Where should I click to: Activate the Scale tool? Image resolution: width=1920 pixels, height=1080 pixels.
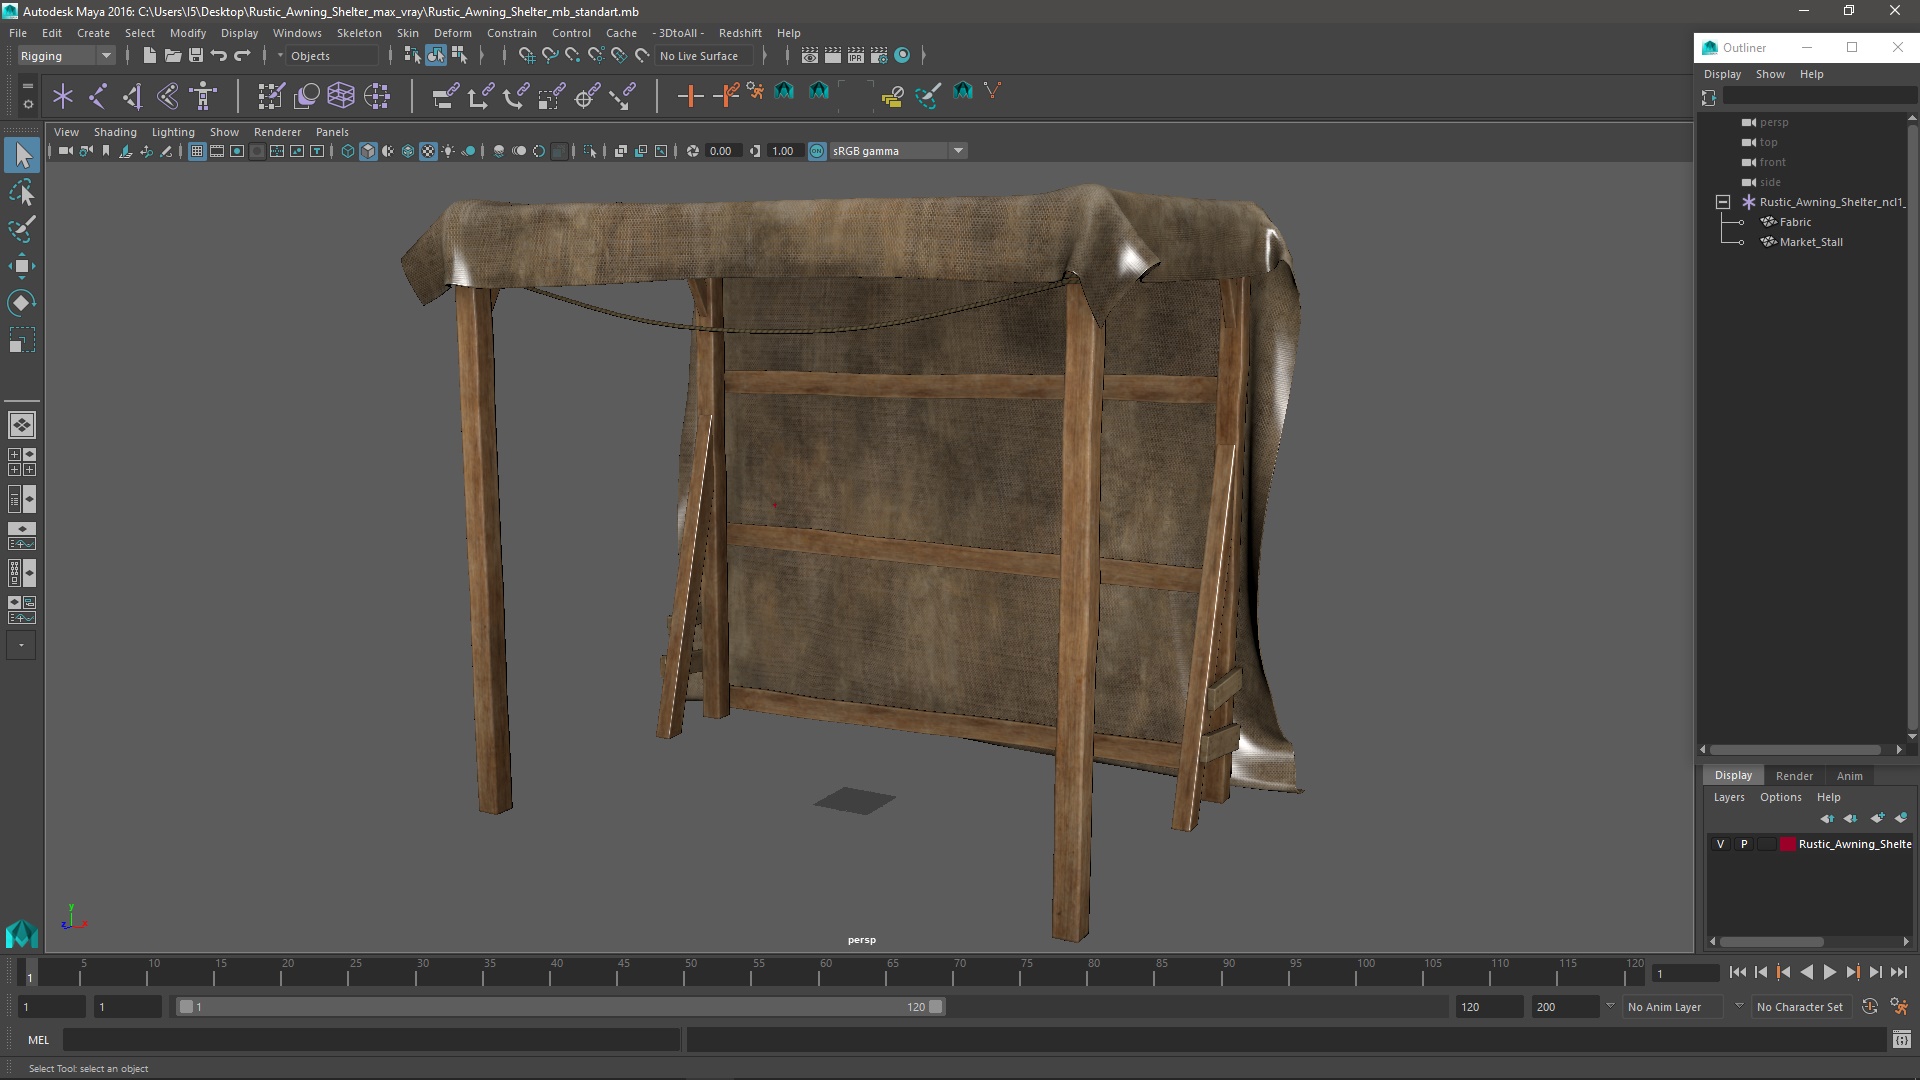pyautogui.click(x=22, y=340)
